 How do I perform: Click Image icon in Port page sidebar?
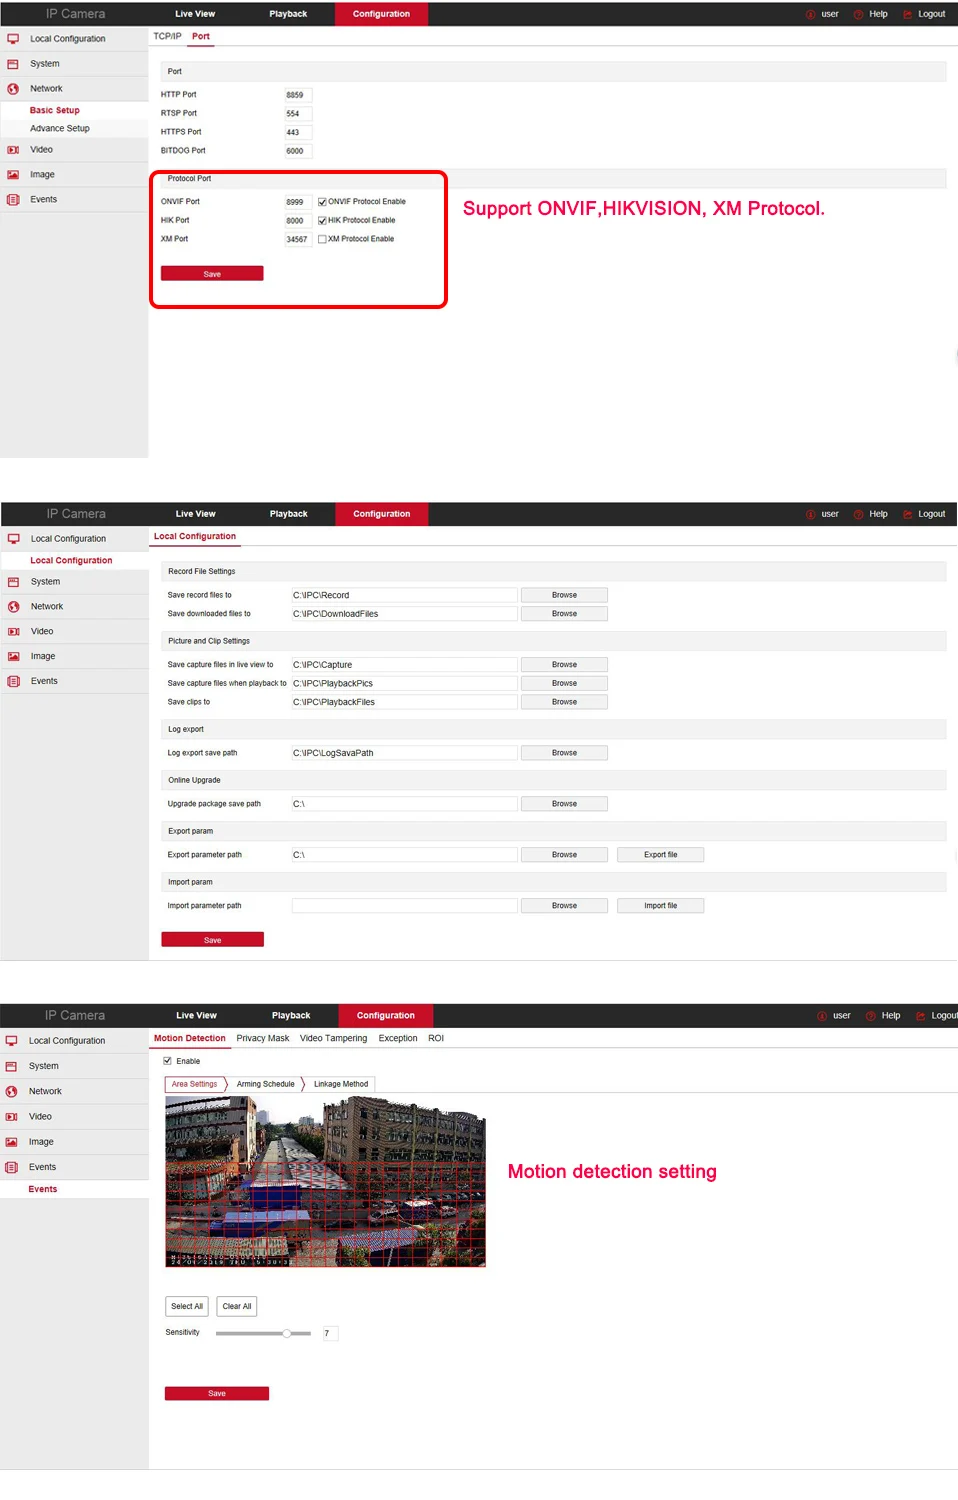(x=13, y=175)
